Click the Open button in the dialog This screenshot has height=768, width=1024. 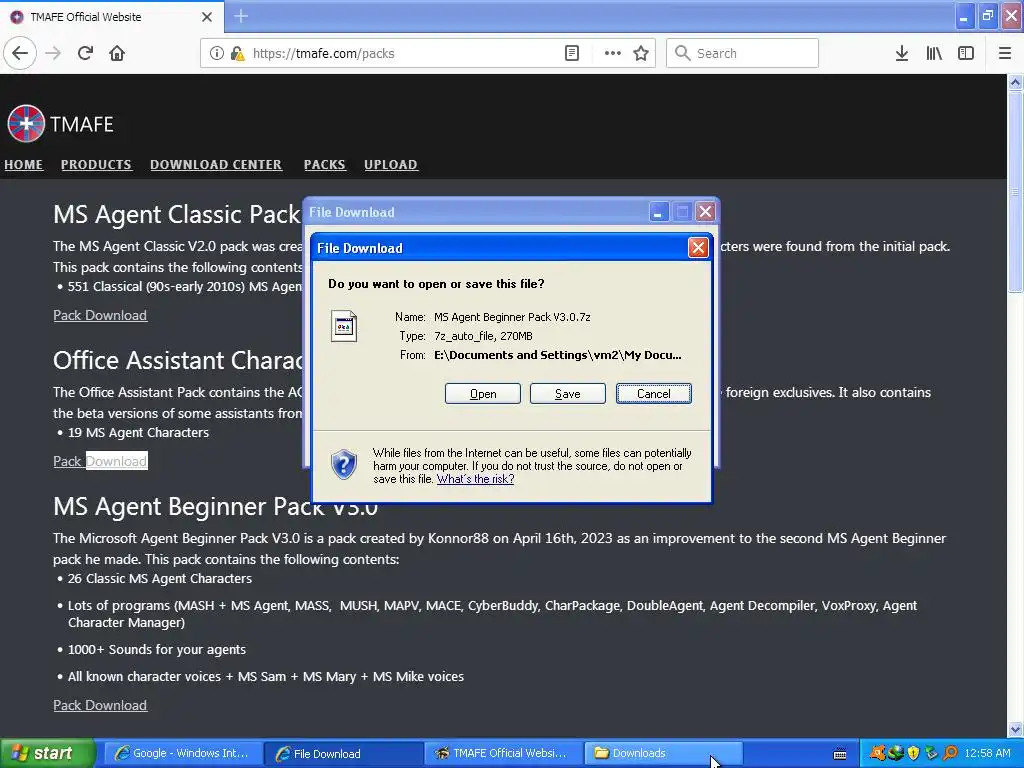(483, 393)
